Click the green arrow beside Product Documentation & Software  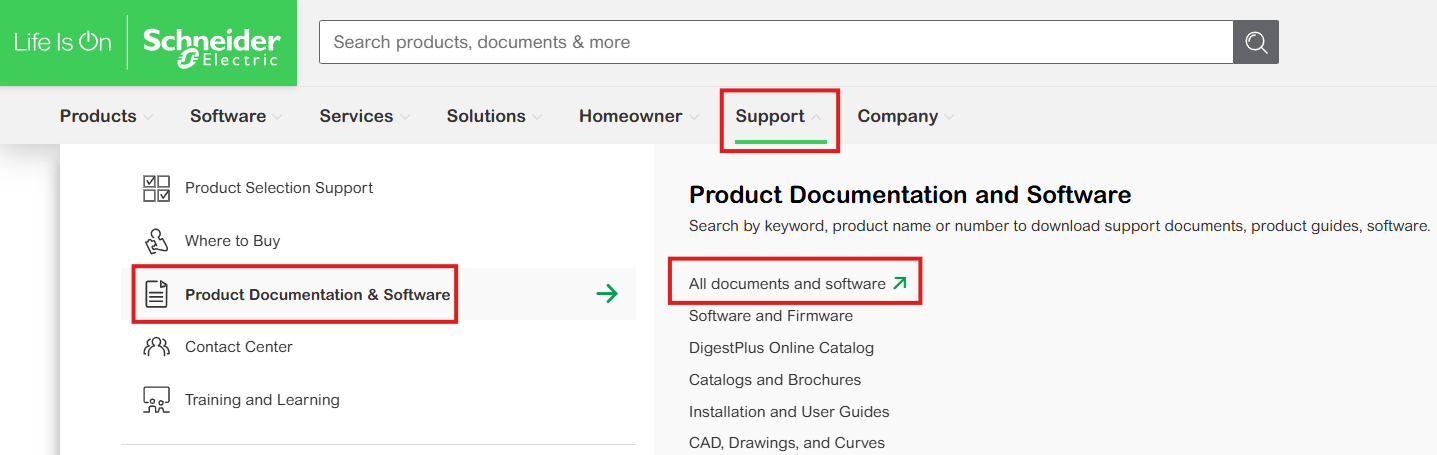click(x=607, y=294)
